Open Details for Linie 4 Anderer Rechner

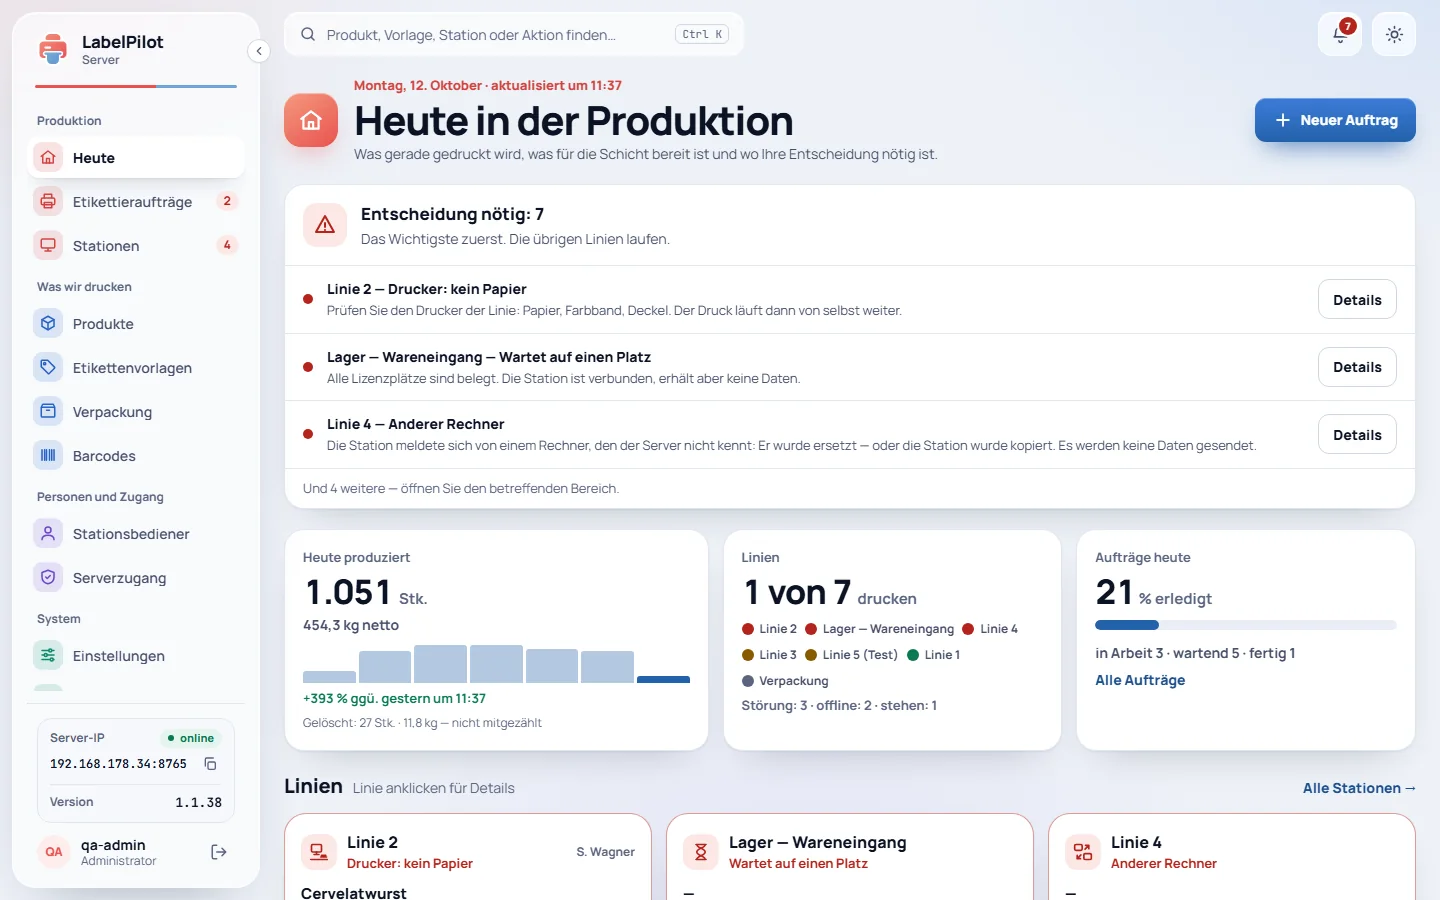pyautogui.click(x=1357, y=435)
